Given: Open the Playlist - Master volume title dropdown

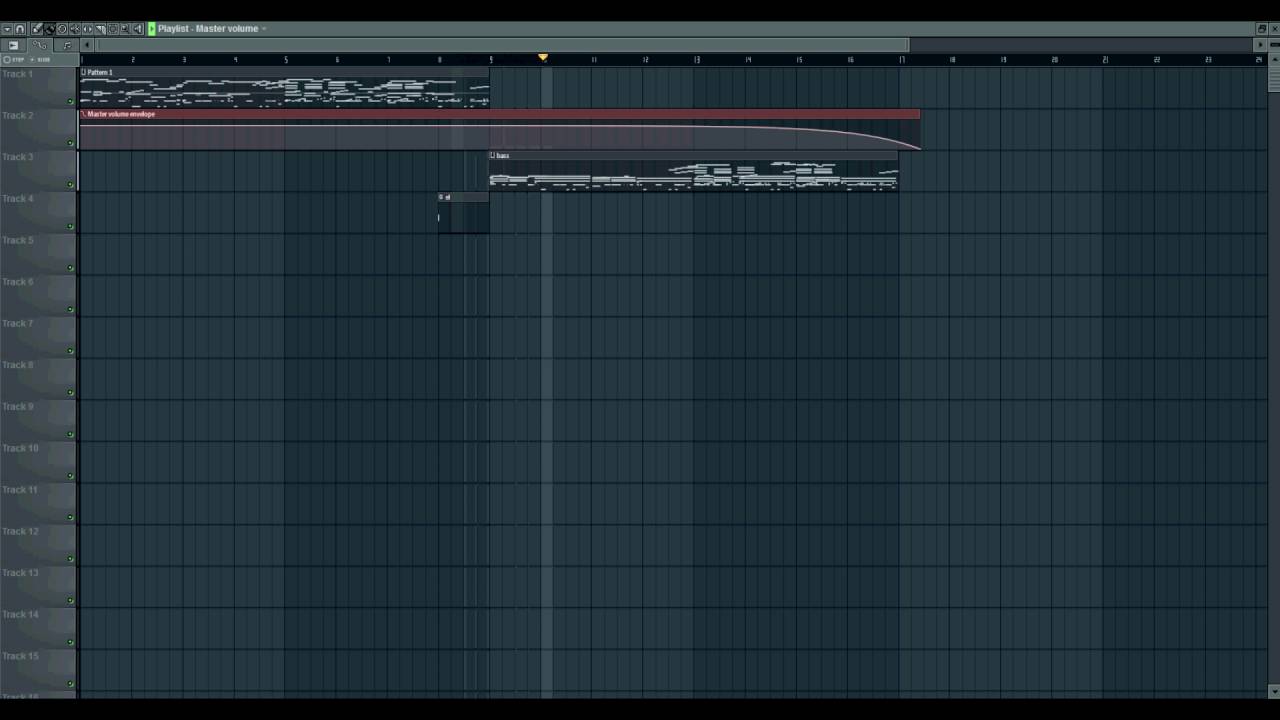Looking at the screenshot, I should (x=264, y=29).
